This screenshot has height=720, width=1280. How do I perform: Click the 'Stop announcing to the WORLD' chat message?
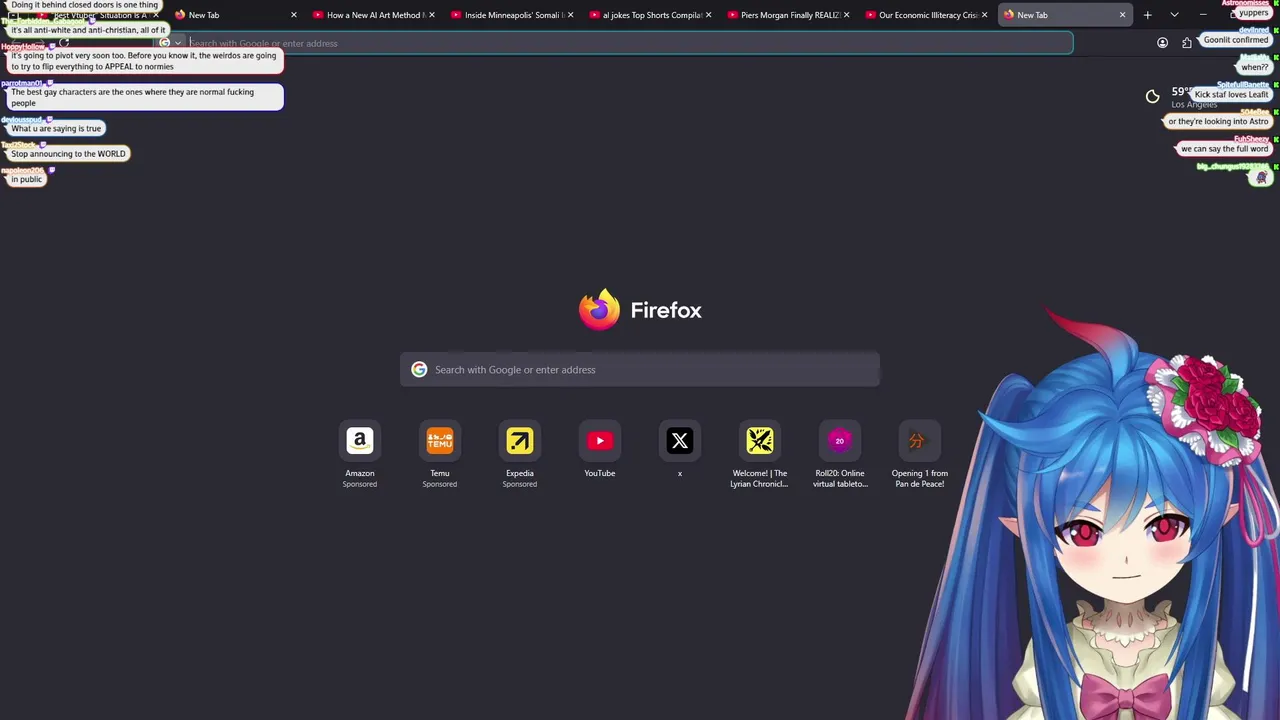tap(68, 154)
